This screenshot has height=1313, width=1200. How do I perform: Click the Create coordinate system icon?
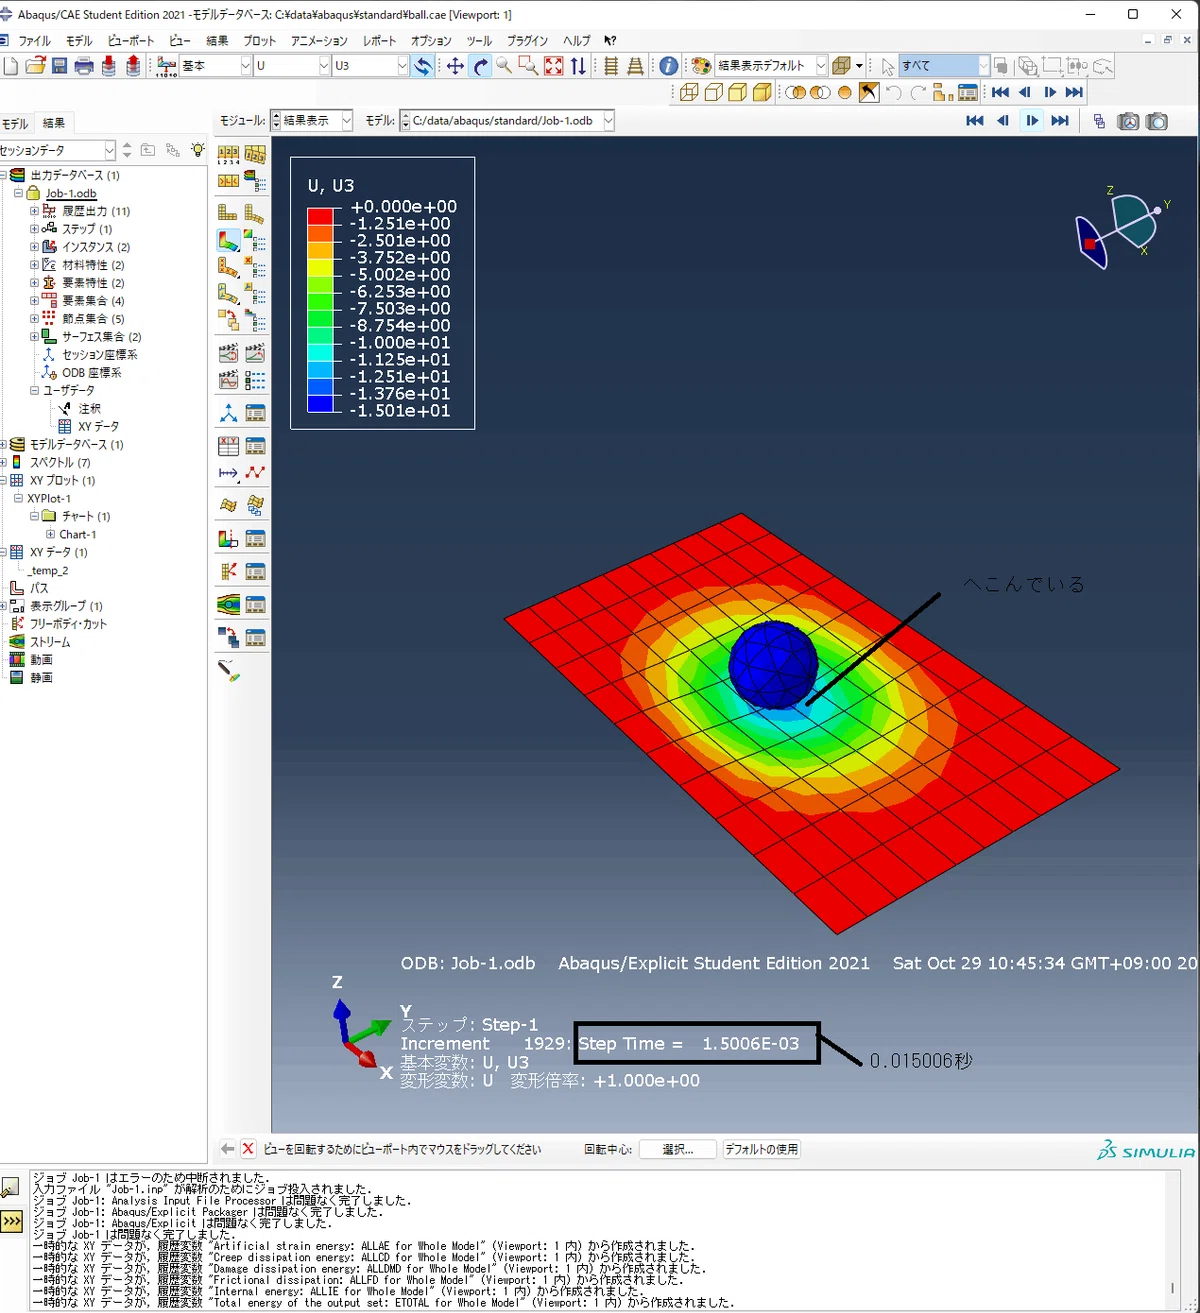pos(228,413)
